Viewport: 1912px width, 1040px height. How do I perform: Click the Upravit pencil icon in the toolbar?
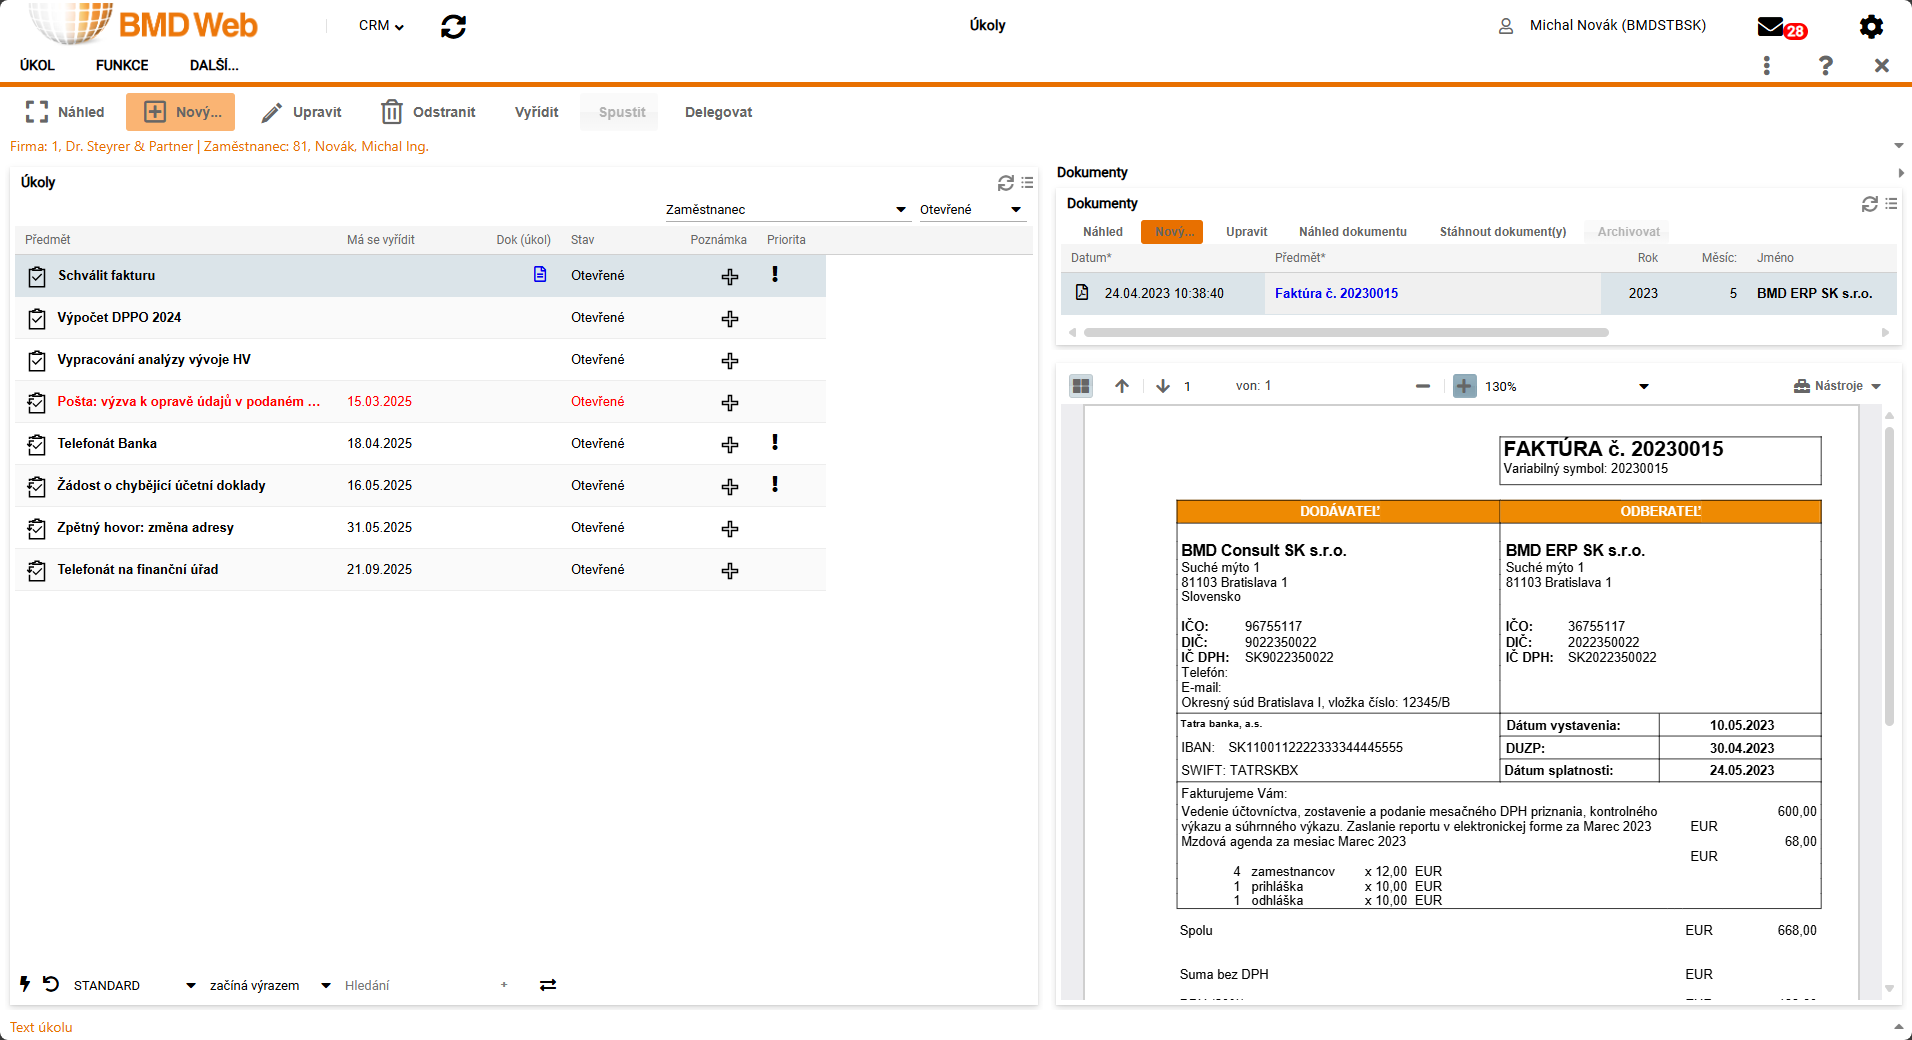click(x=271, y=113)
